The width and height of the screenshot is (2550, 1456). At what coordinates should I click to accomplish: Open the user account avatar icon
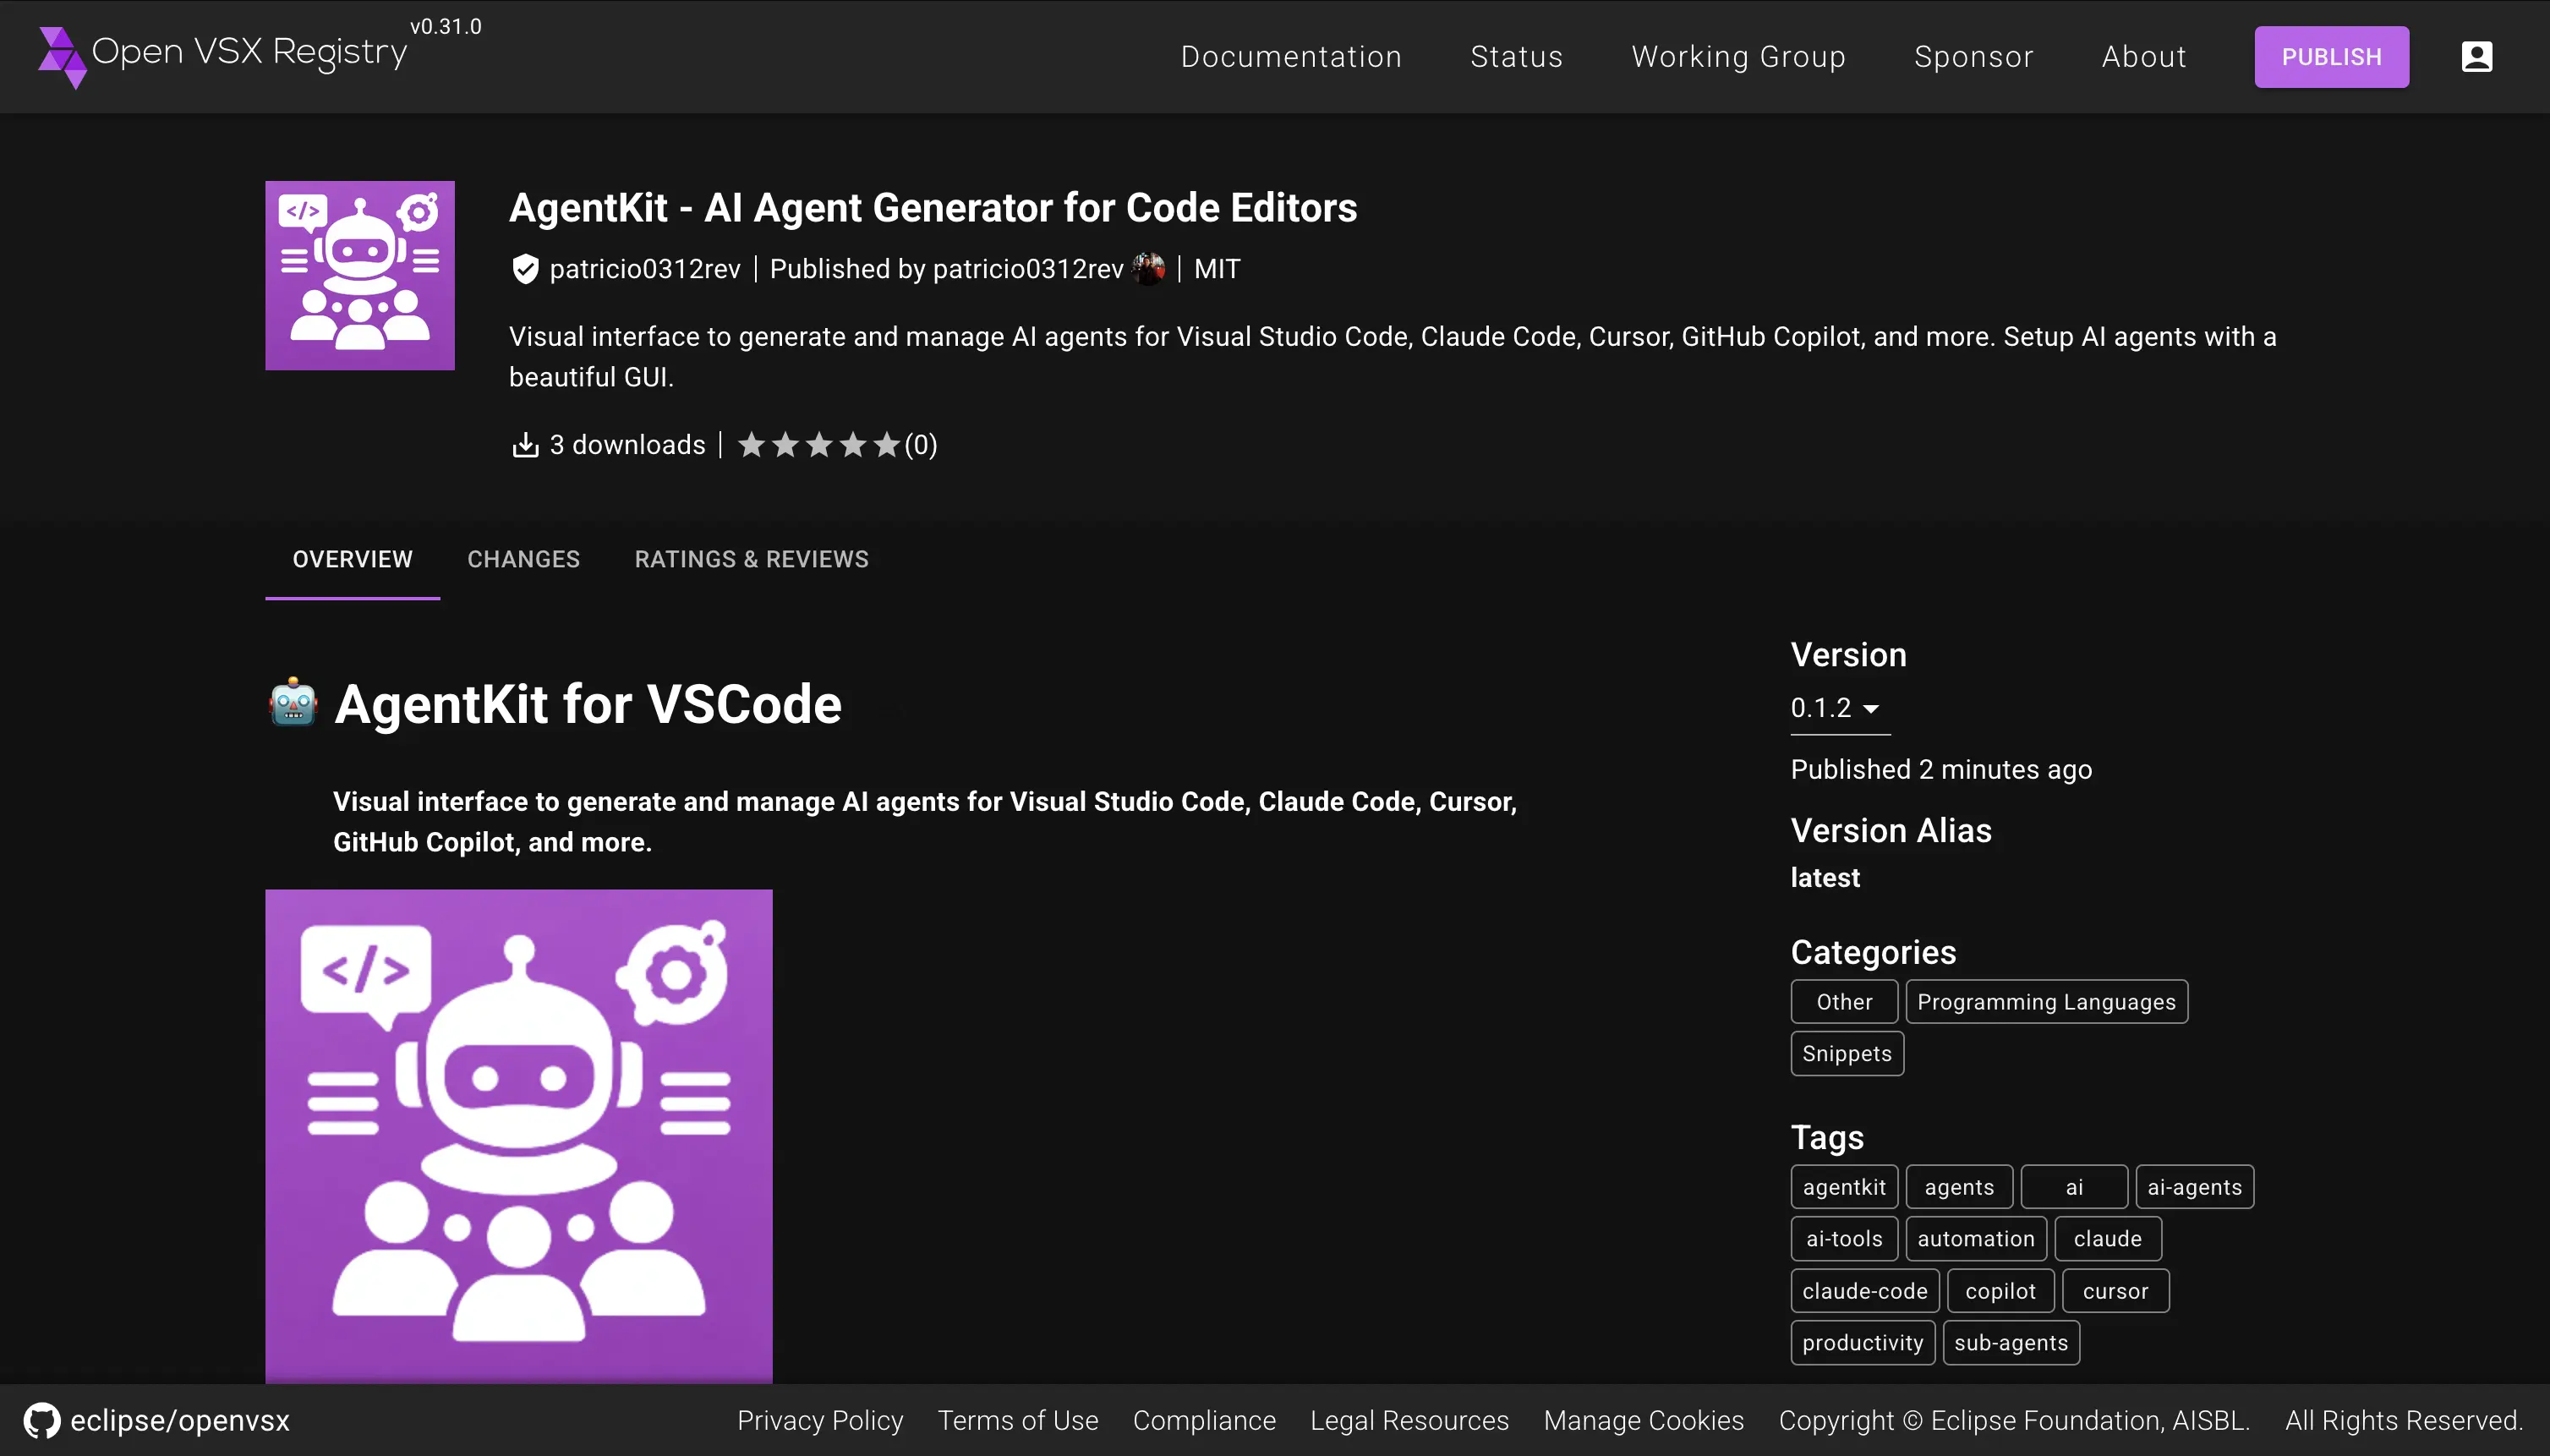(2476, 57)
